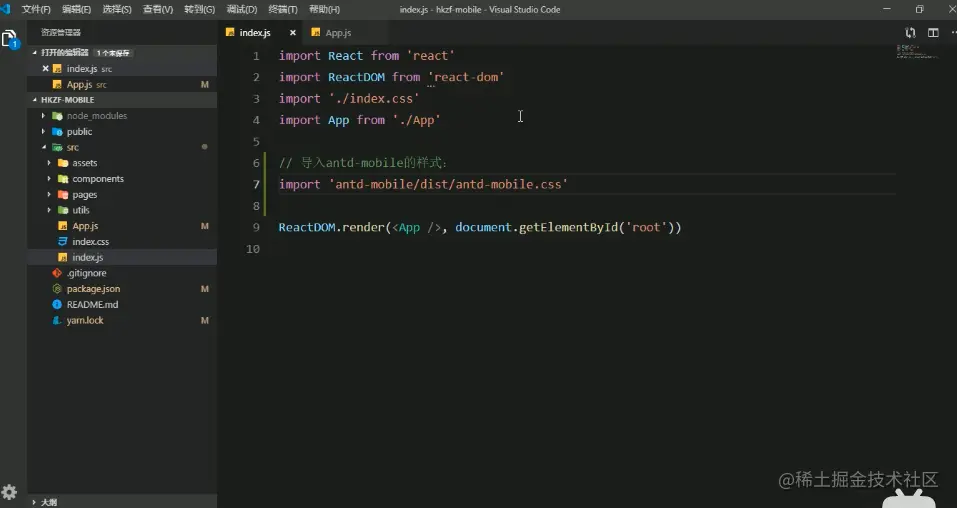Screen dimensions: 957x508
Task: Select the index.js editor tab
Action: pyautogui.click(x=259, y=33)
